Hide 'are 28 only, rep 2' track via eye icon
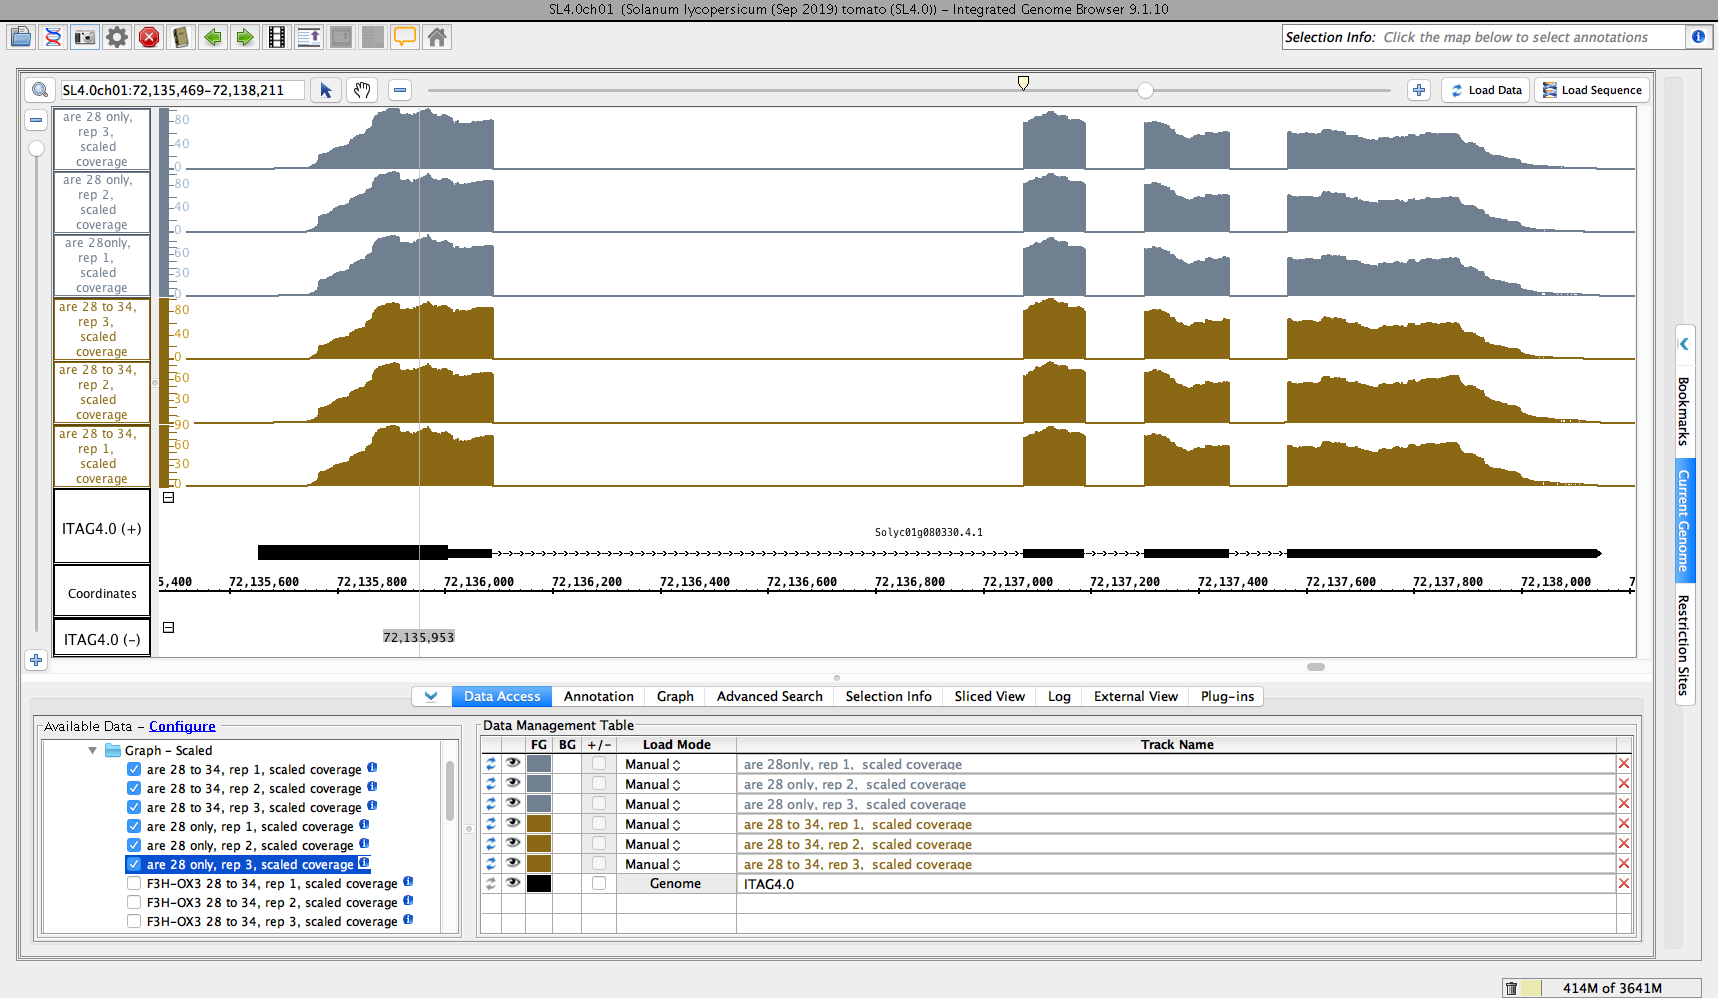 [x=513, y=784]
